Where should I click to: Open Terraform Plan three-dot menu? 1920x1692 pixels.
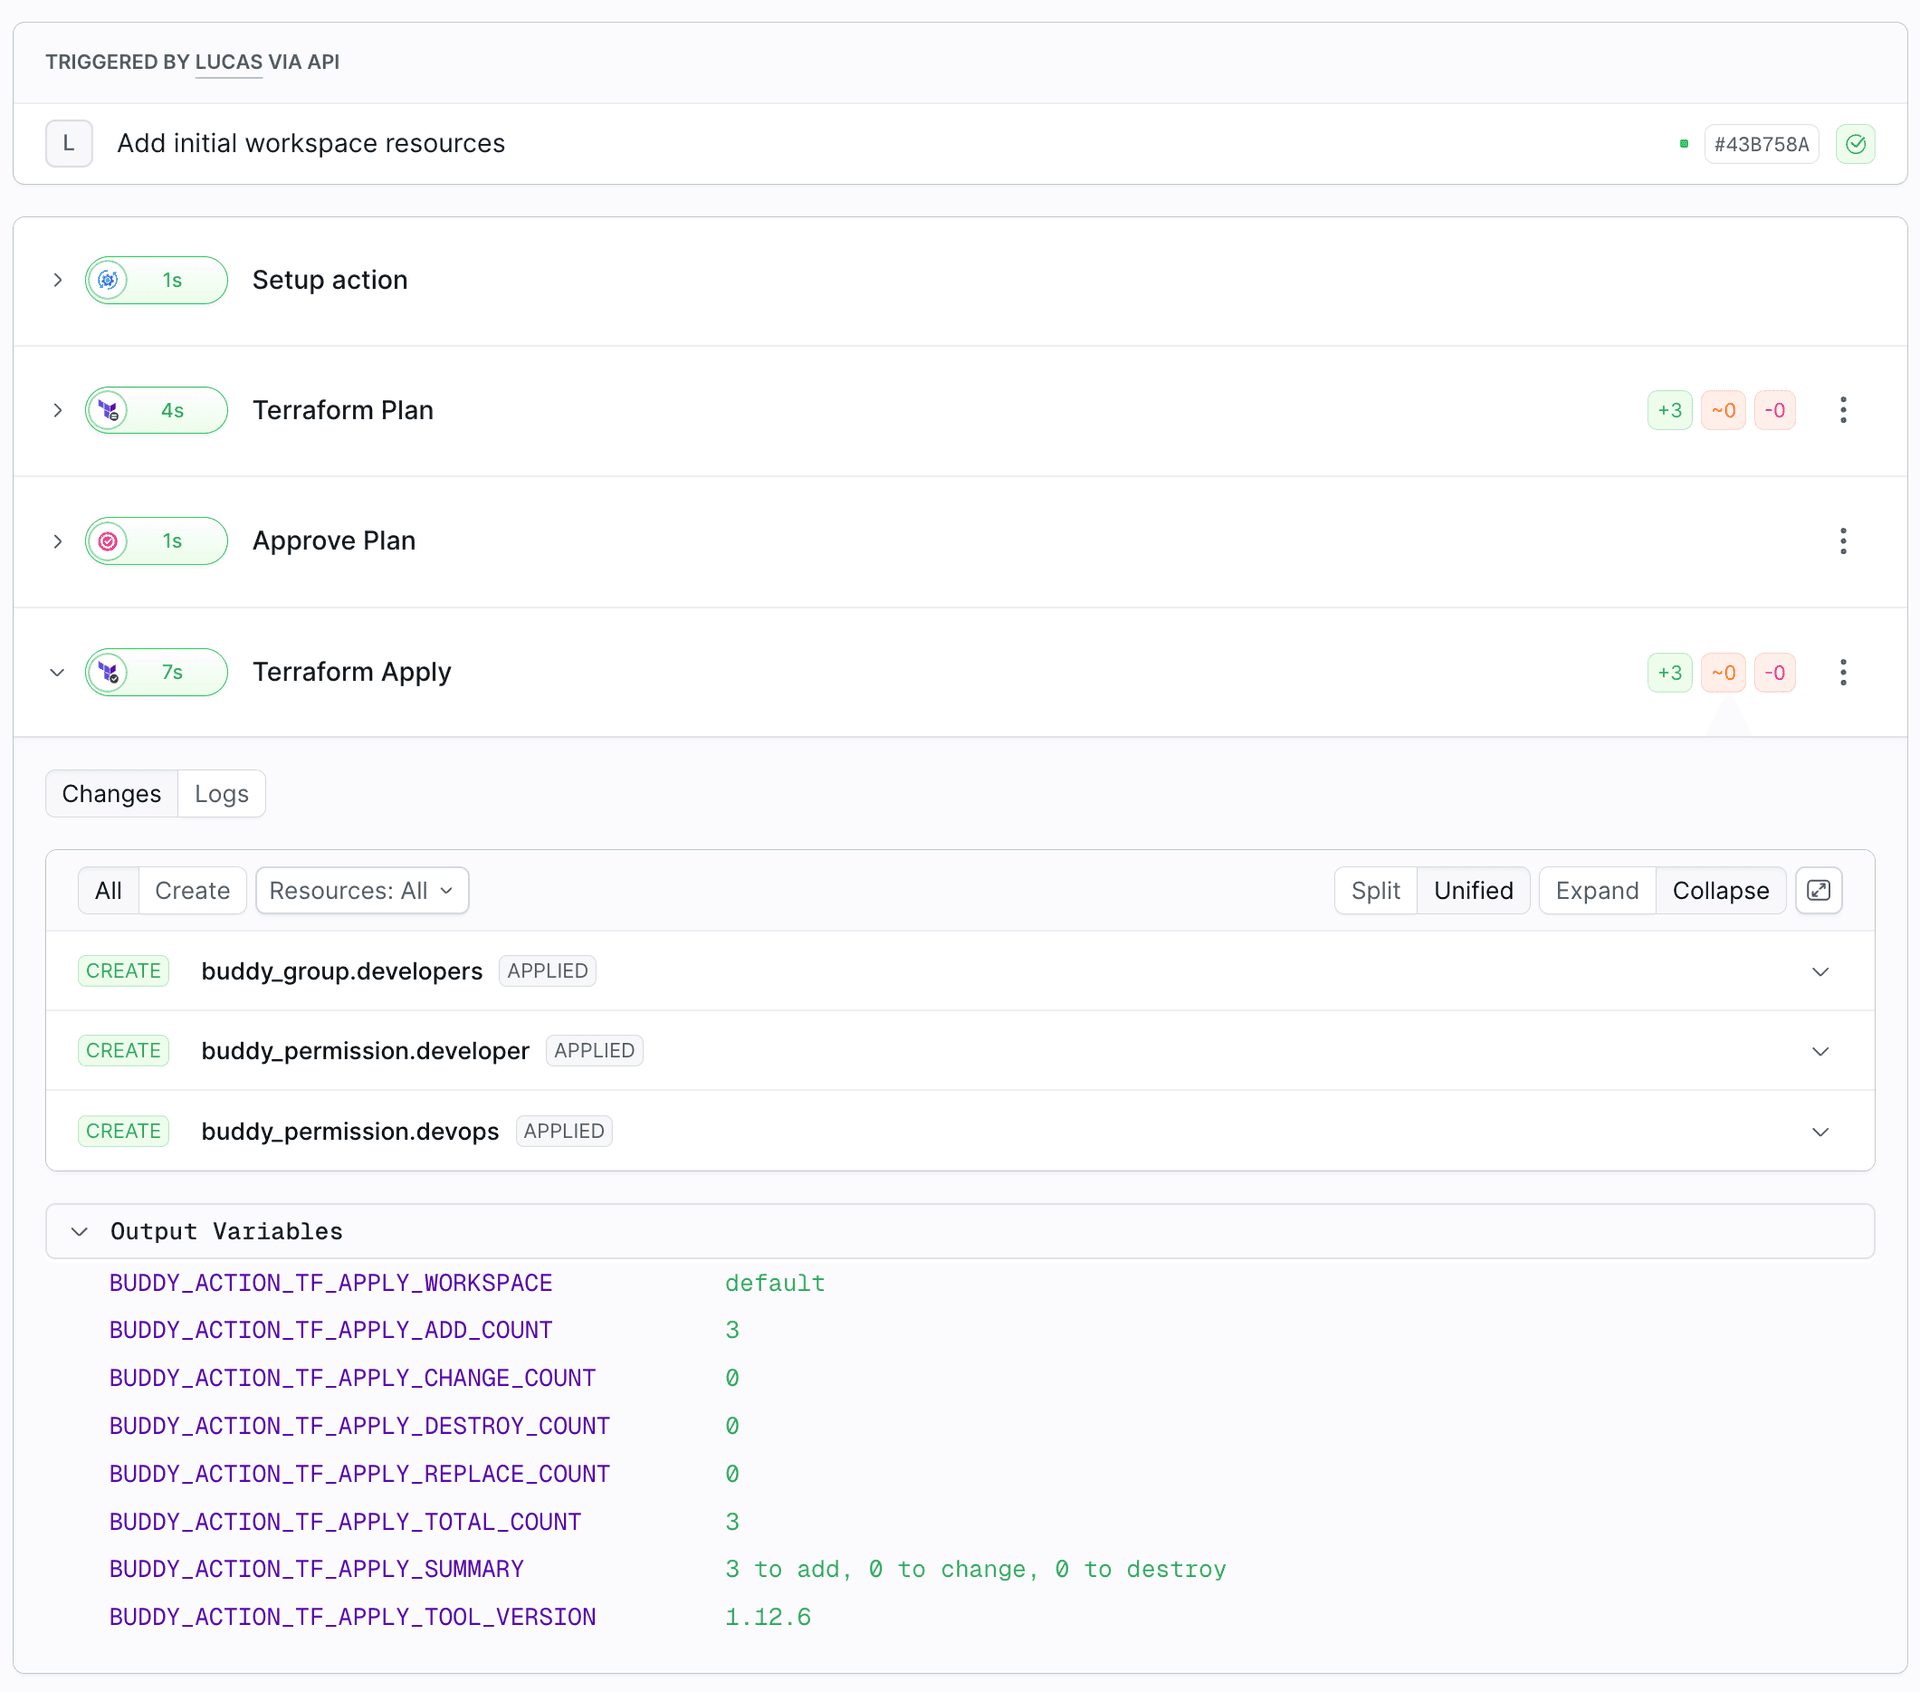tap(1843, 410)
